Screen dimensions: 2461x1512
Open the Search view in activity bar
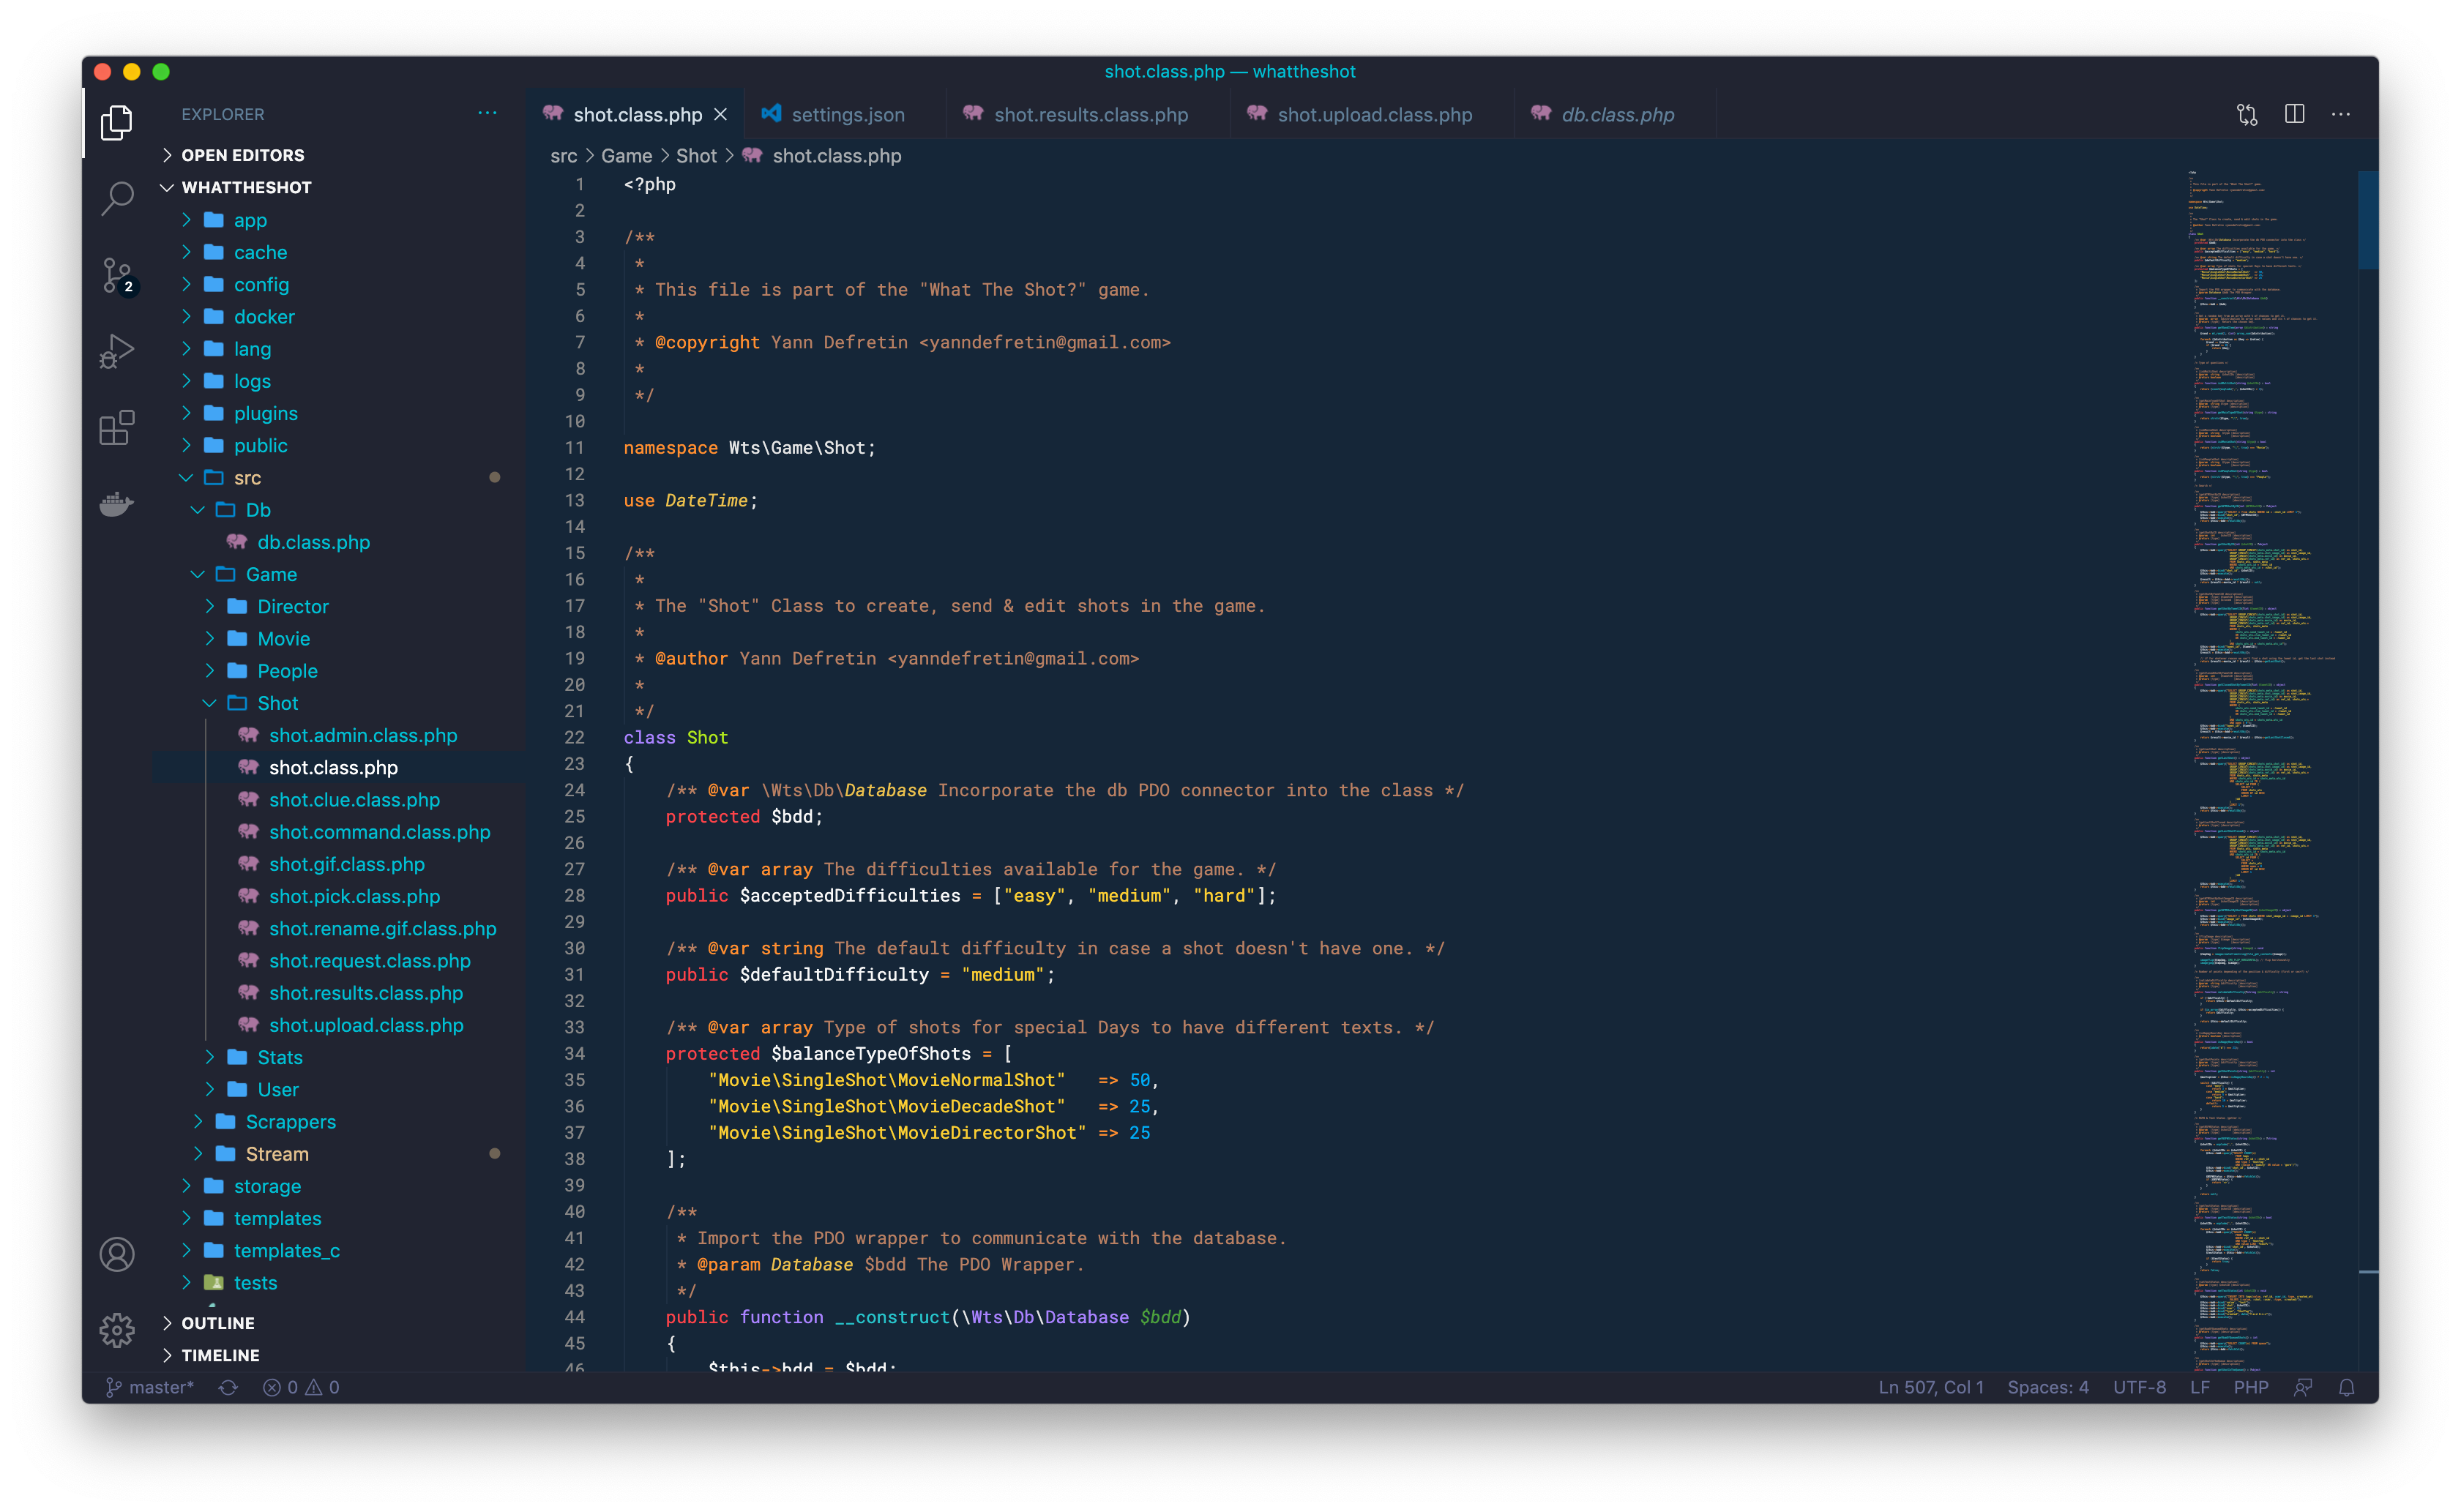[117, 198]
